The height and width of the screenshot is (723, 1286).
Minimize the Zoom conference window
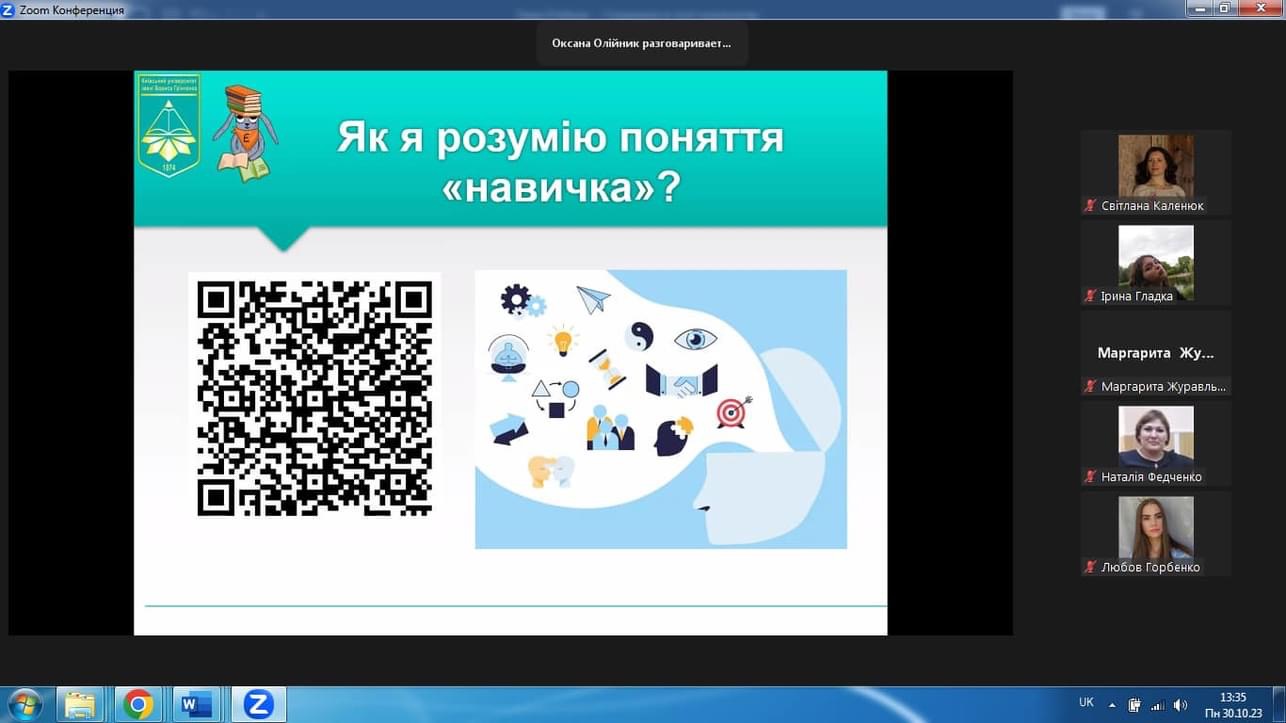tap(1201, 8)
